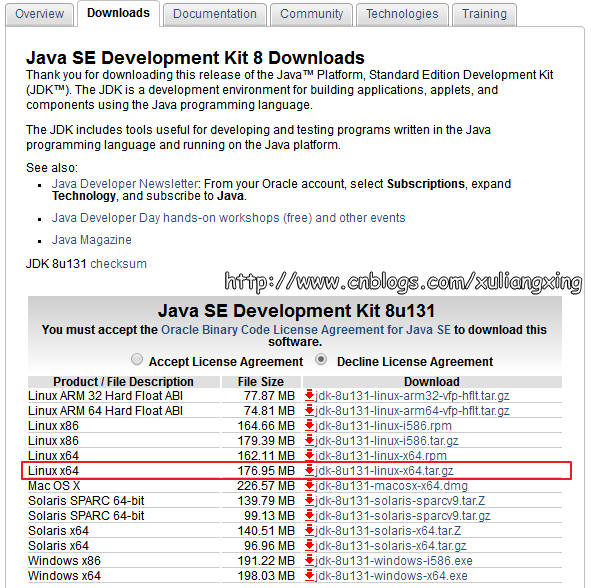Open the Java Magazine link
Image resolution: width=591 pixels, height=588 pixels.
pyautogui.click(x=92, y=240)
